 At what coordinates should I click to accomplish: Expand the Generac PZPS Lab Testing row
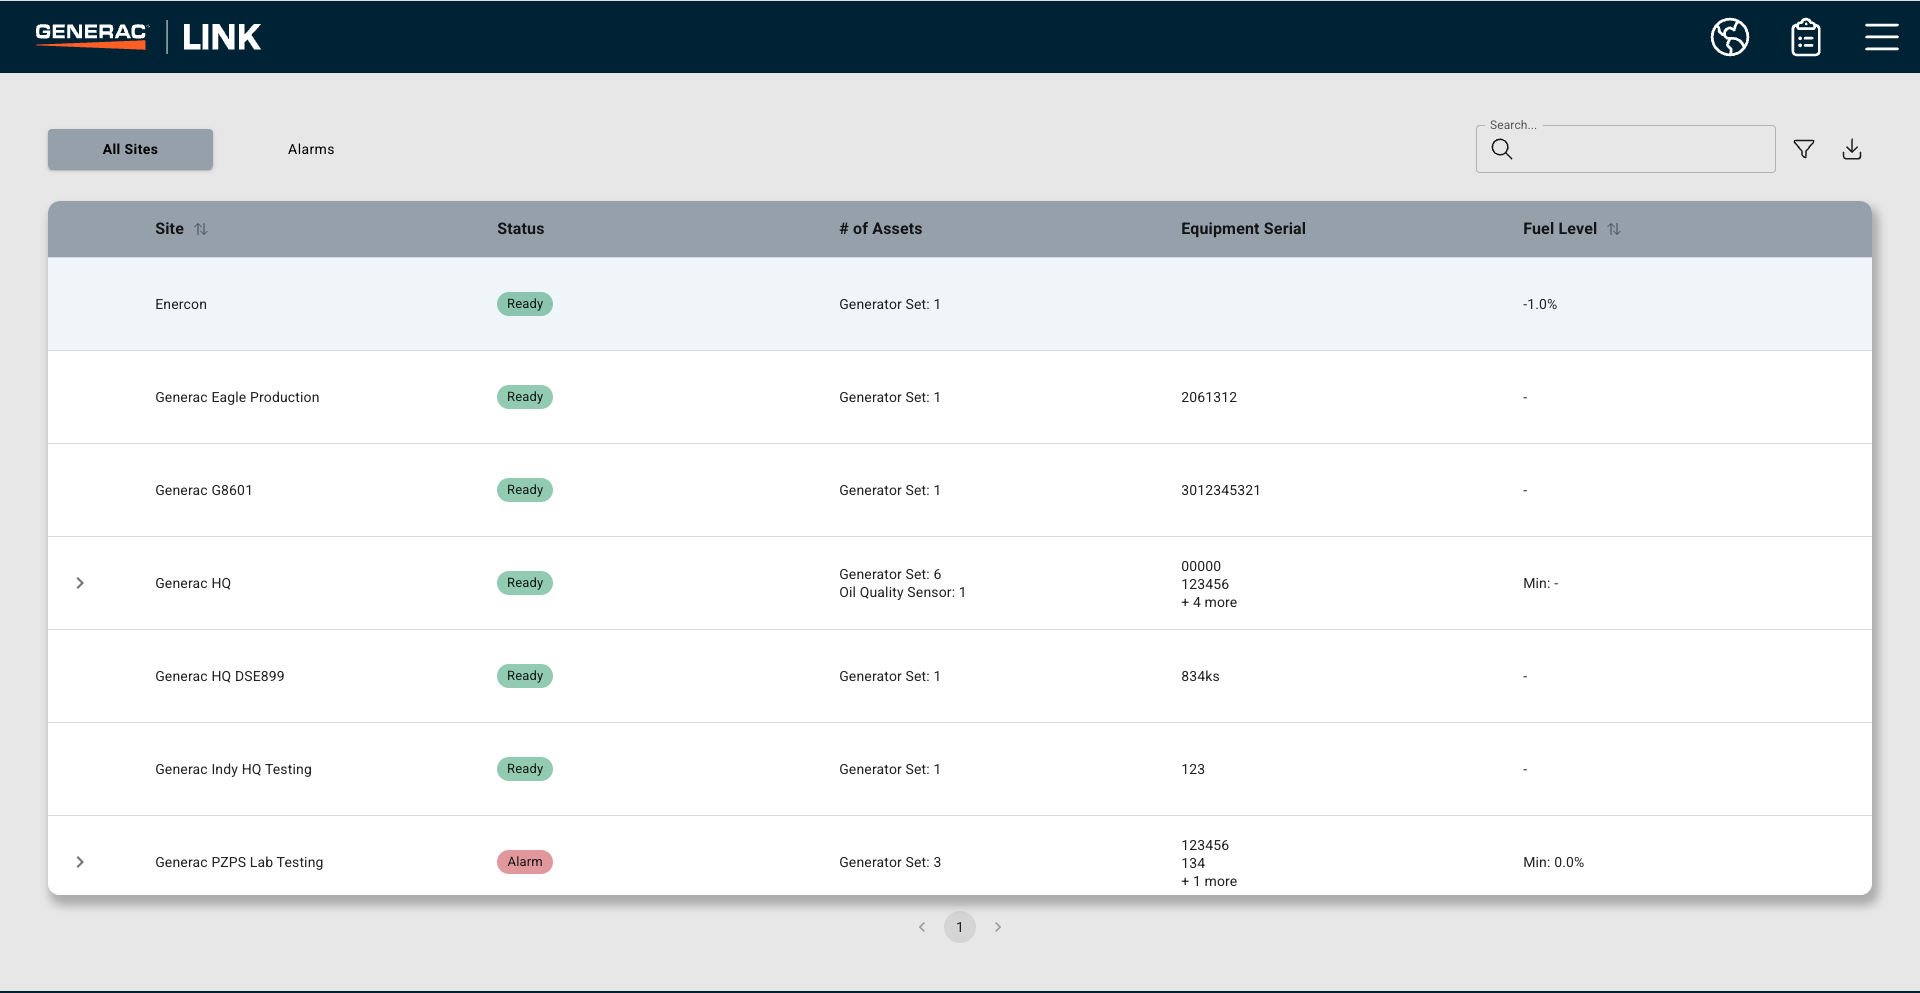[x=80, y=862]
